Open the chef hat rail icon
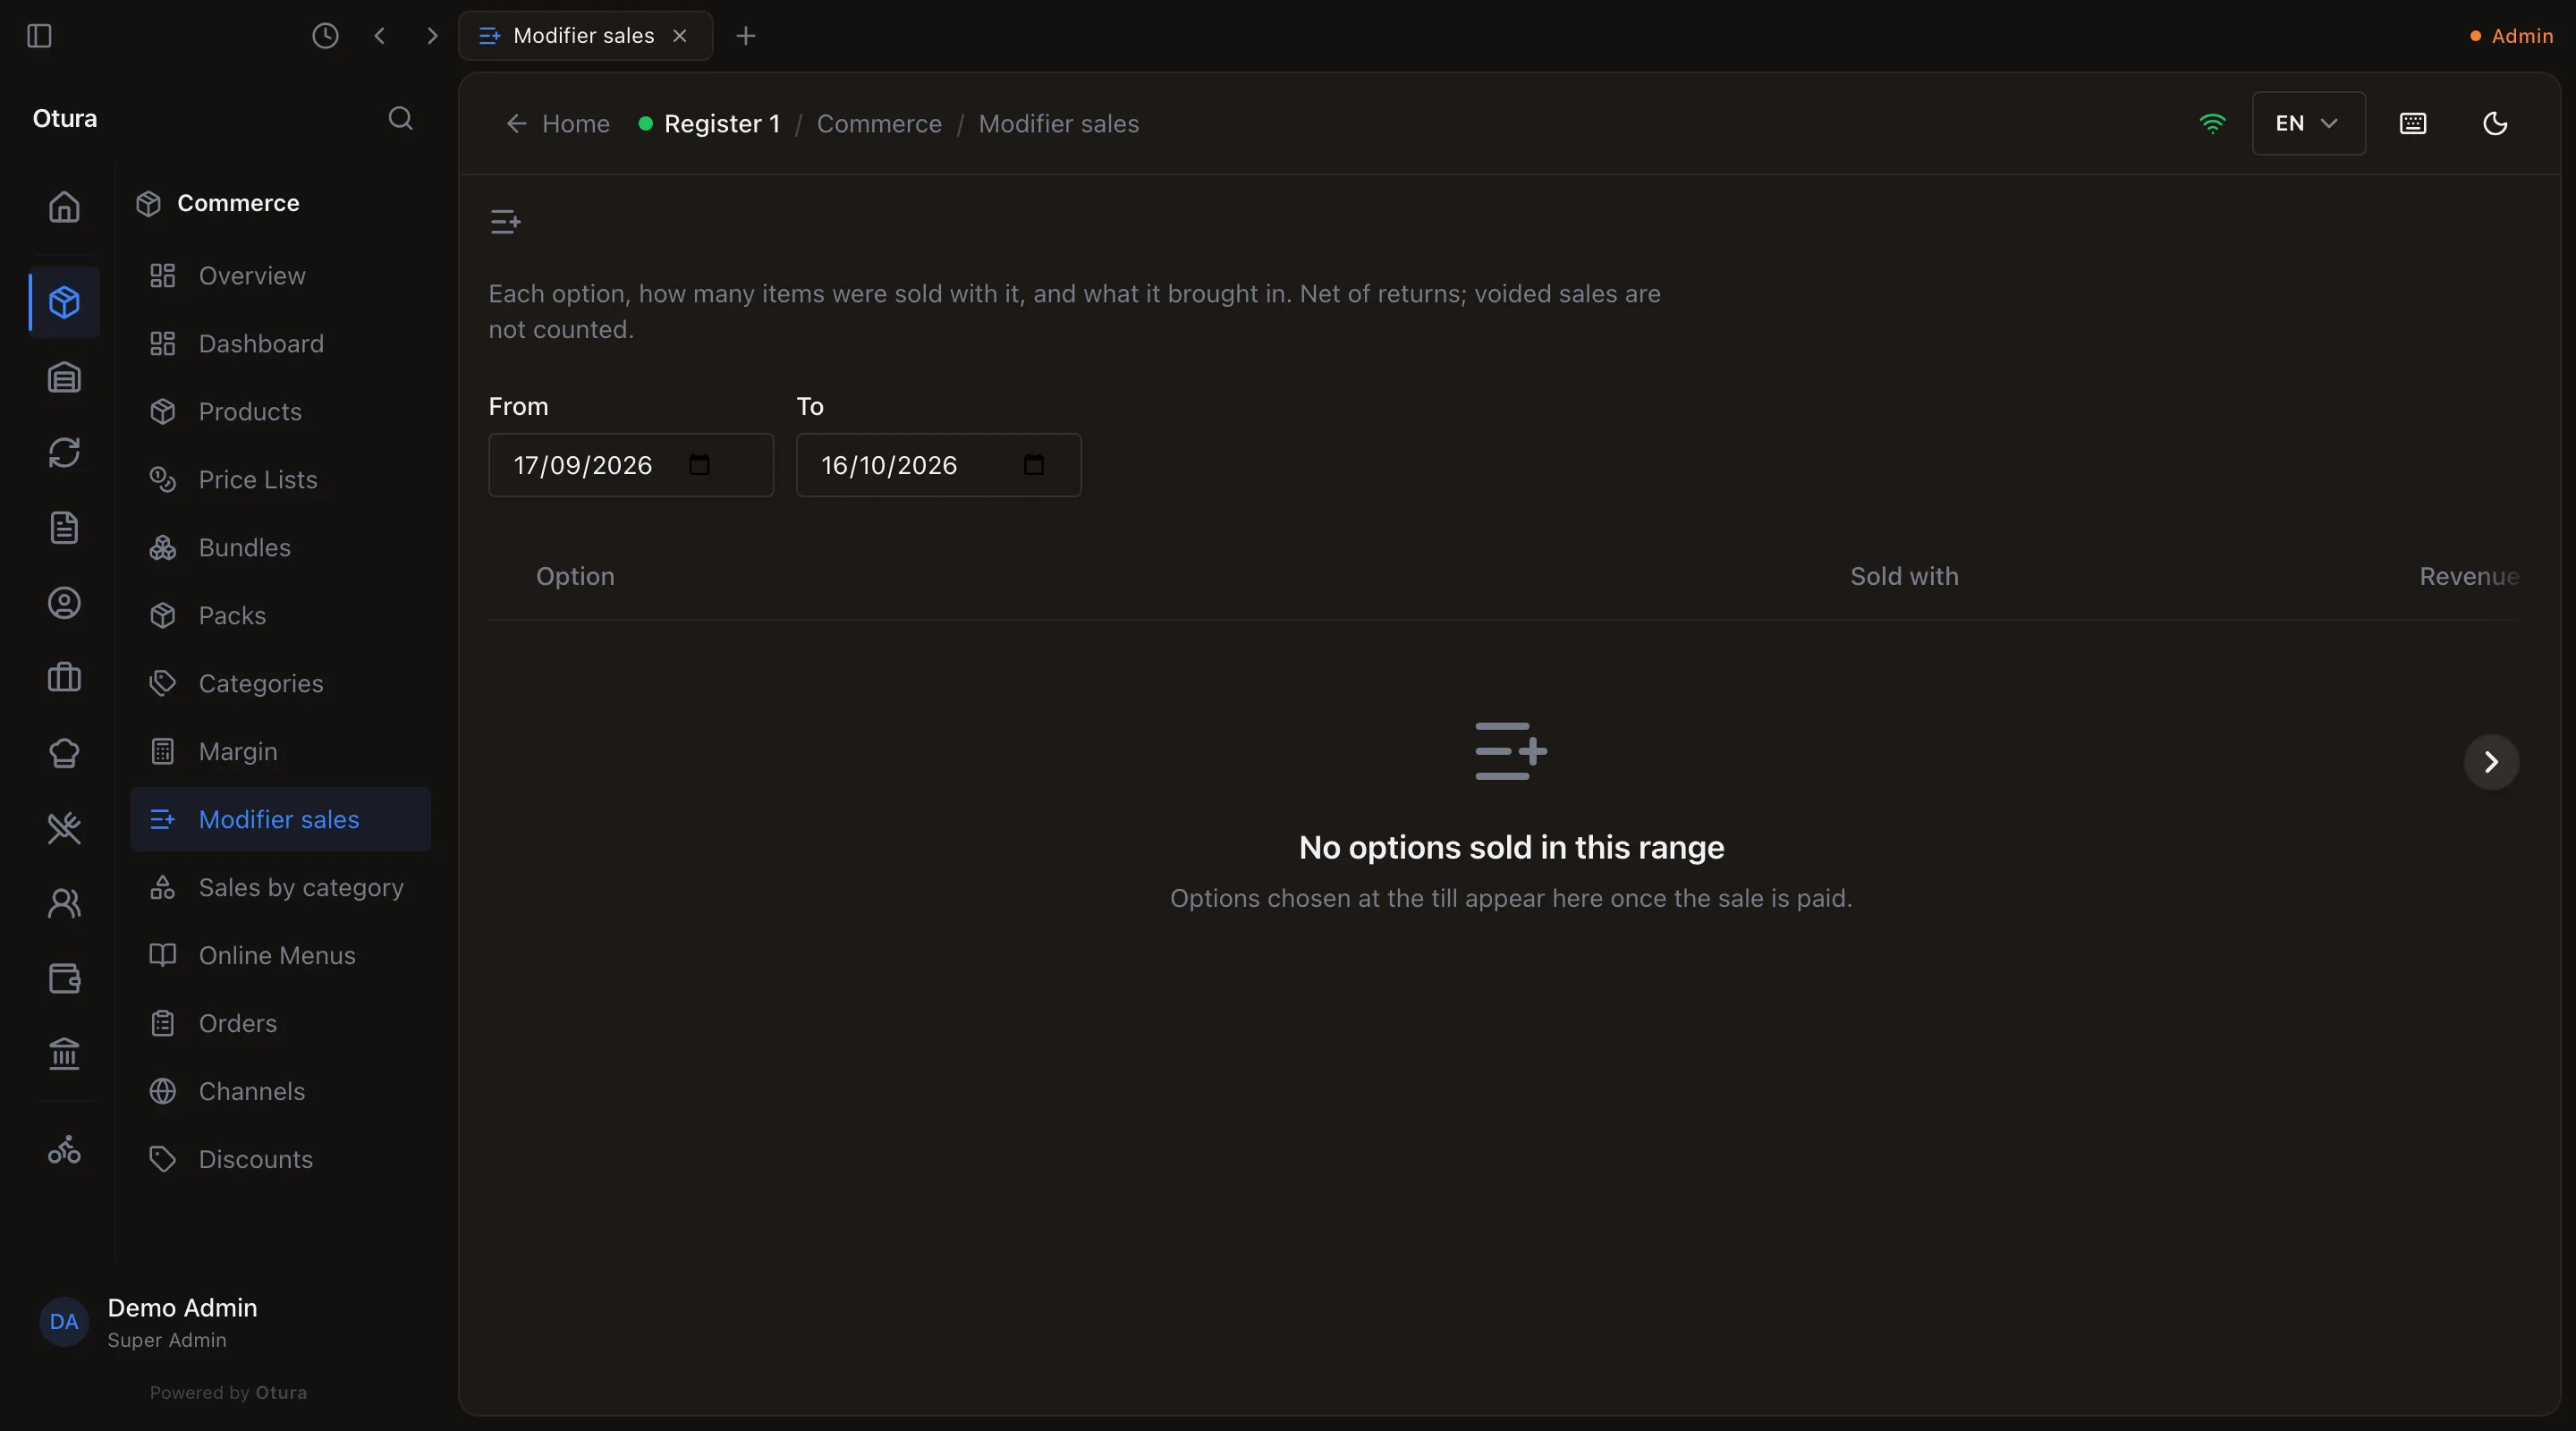 pyautogui.click(x=64, y=753)
